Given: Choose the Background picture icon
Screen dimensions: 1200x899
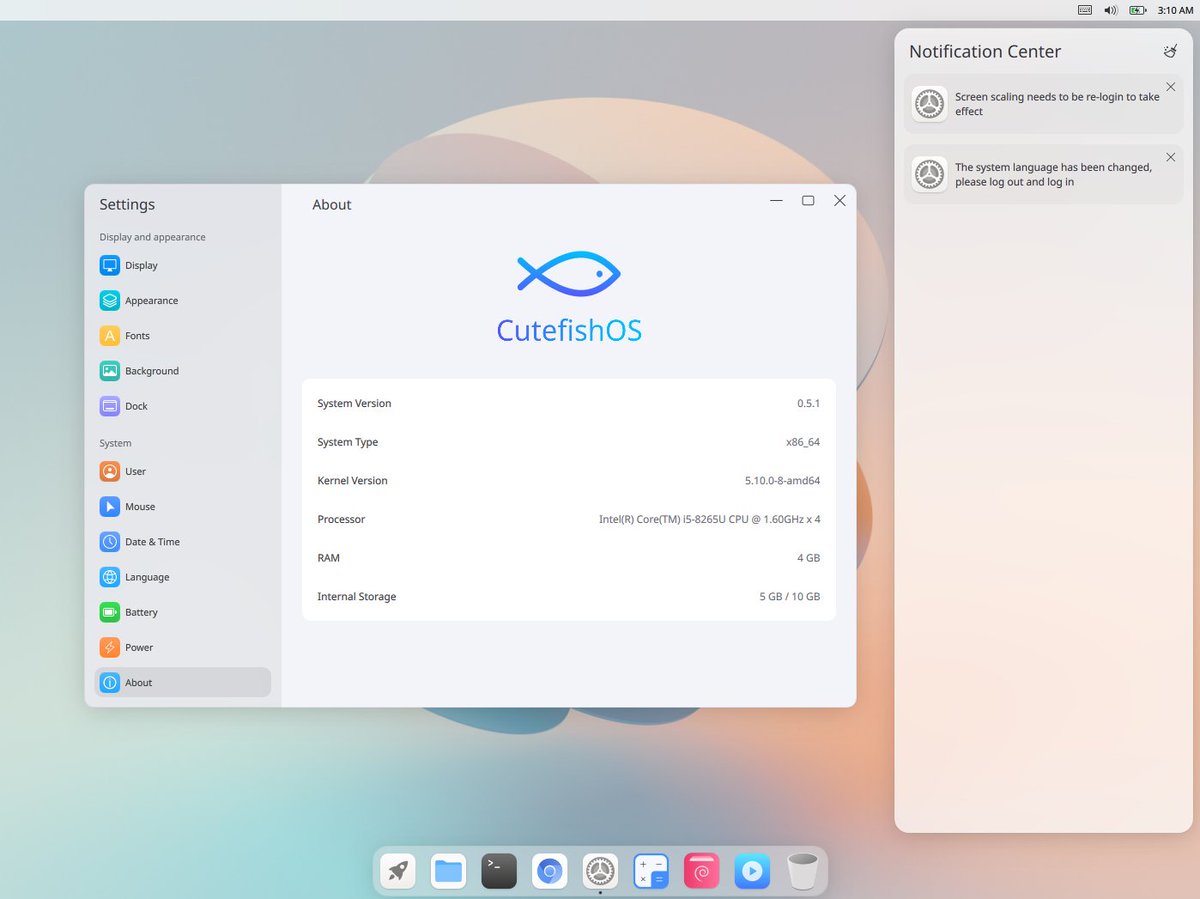Looking at the screenshot, I should pos(110,371).
